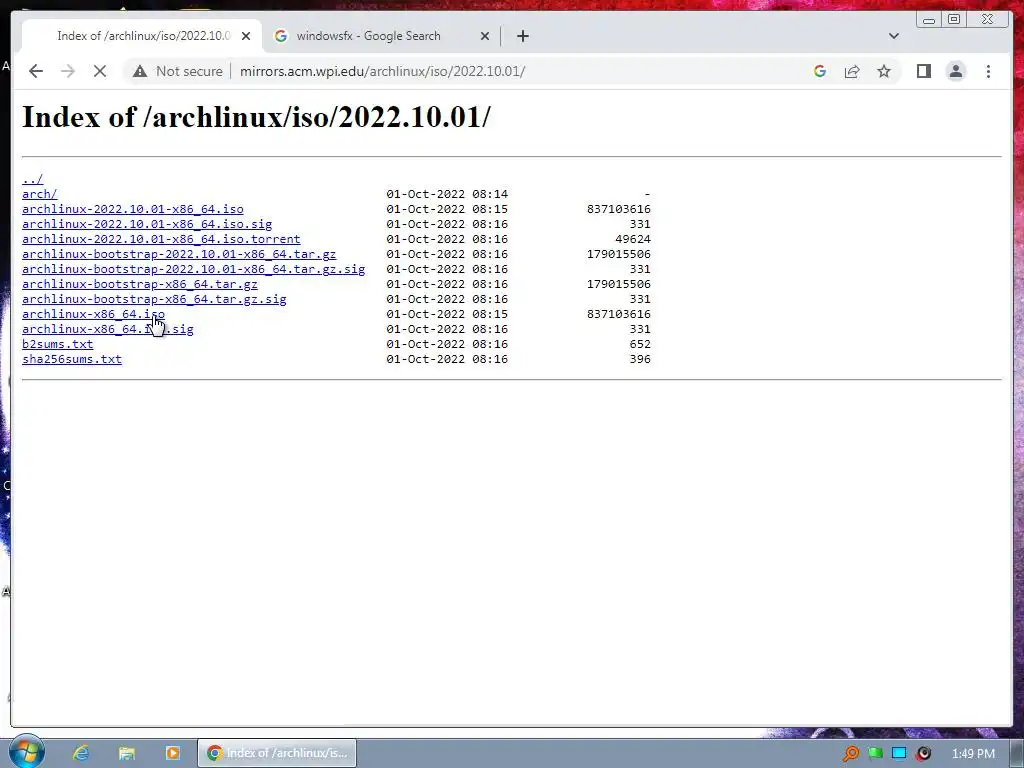Click the 49624 torrent file size

(x=633, y=239)
